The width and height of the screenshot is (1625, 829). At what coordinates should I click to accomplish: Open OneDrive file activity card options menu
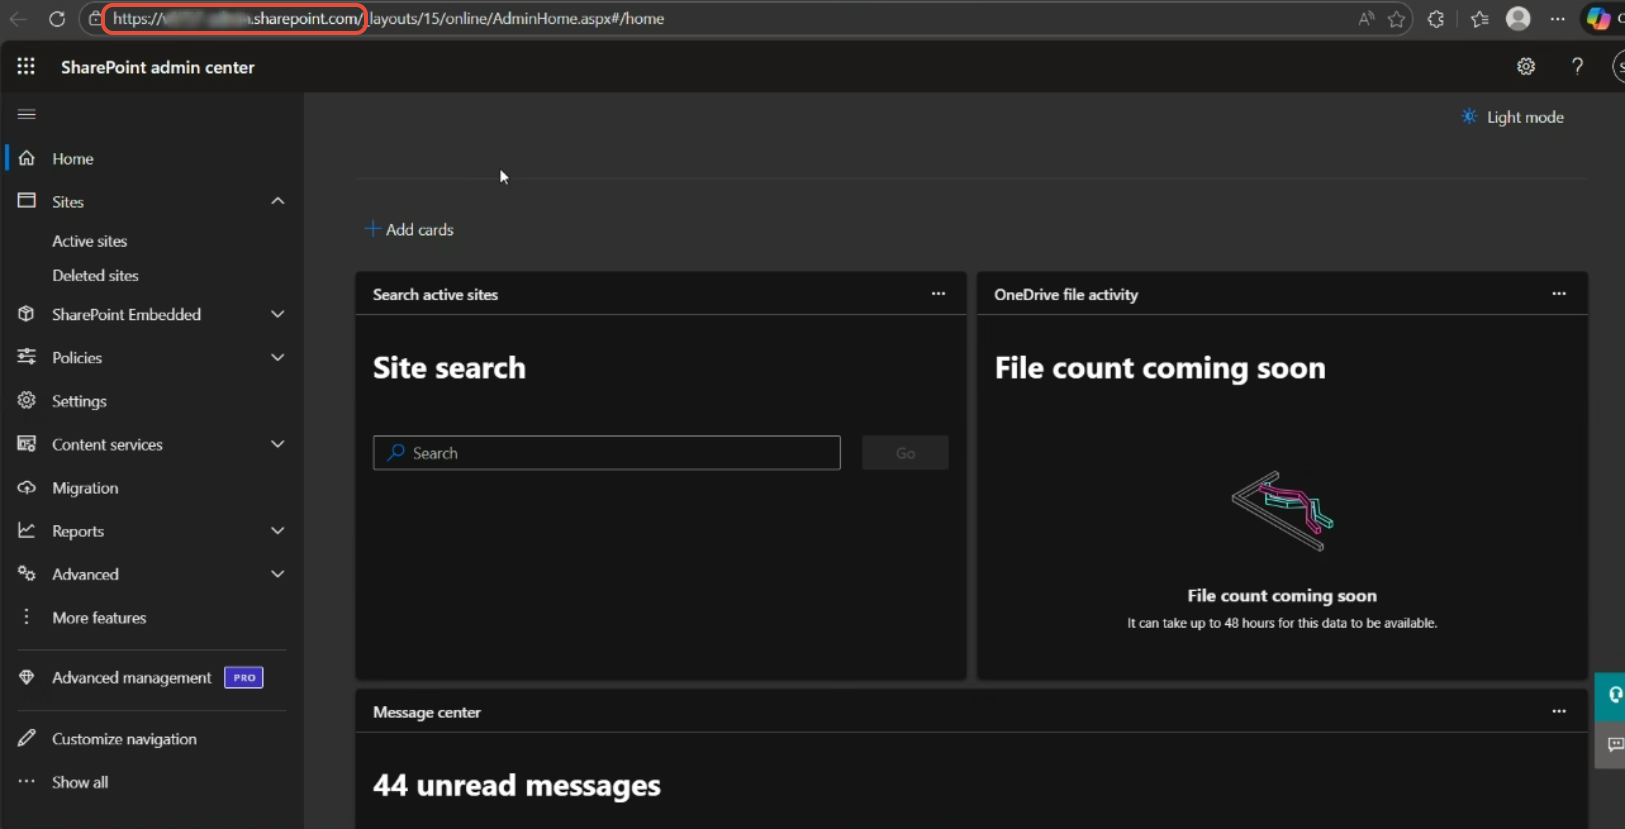pyautogui.click(x=1559, y=294)
